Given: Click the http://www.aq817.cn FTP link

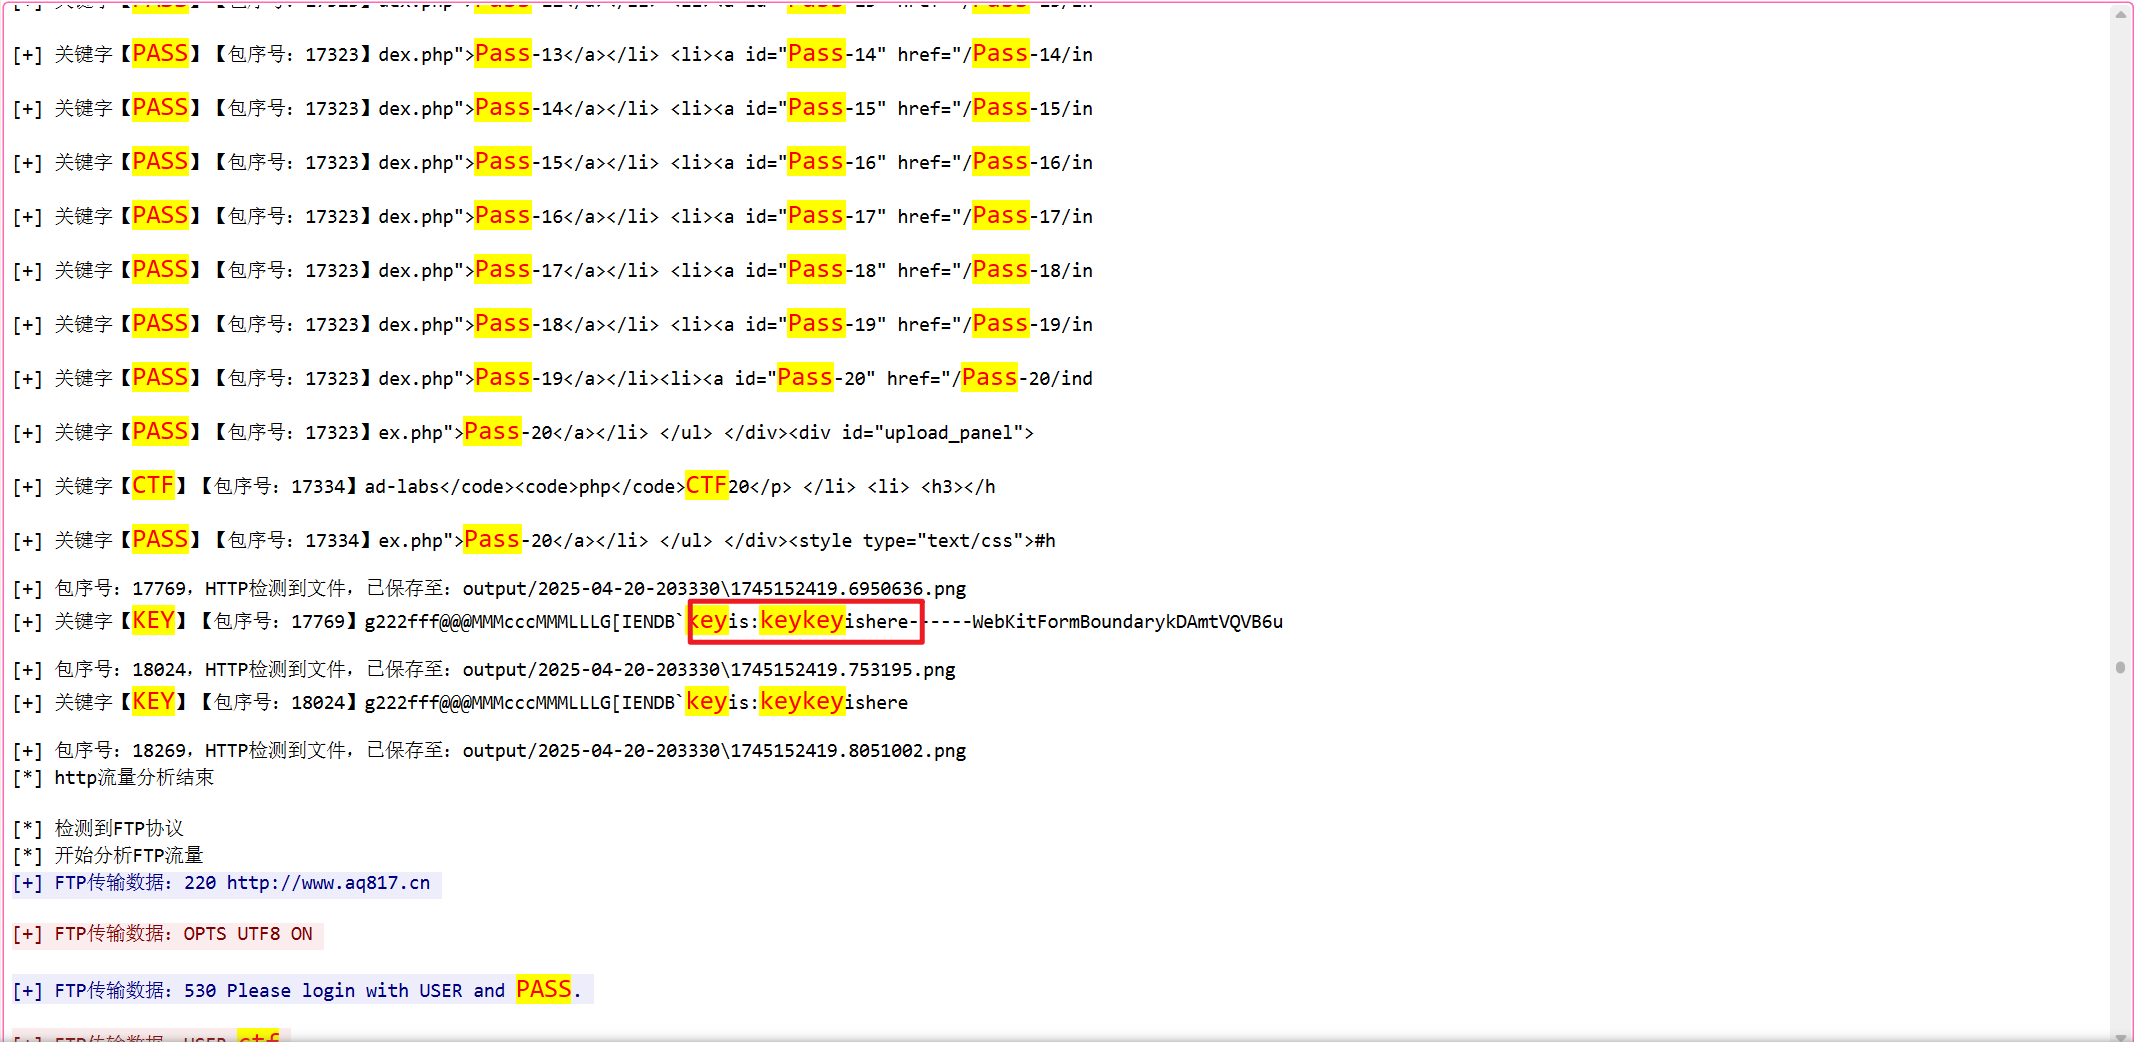Looking at the screenshot, I should [328, 883].
